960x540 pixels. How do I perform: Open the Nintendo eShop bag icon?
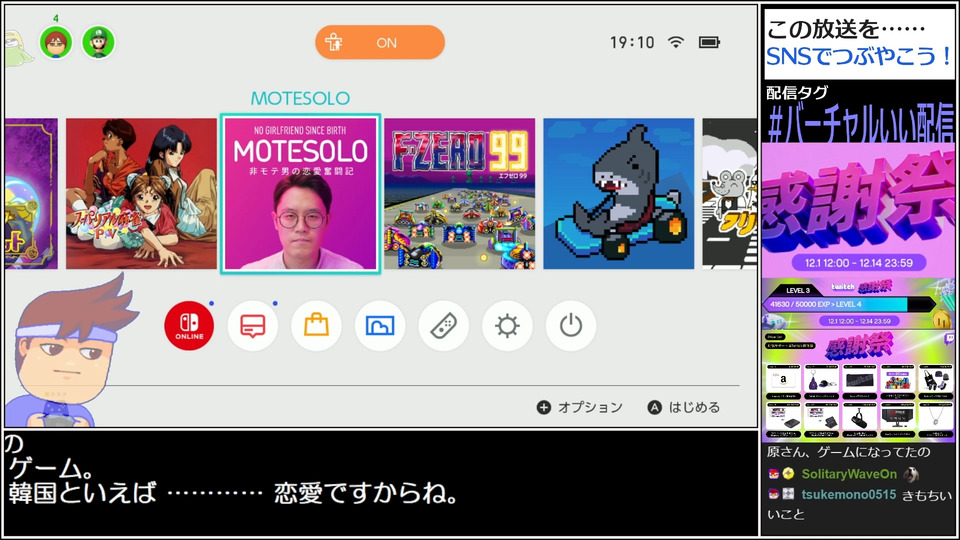click(317, 326)
